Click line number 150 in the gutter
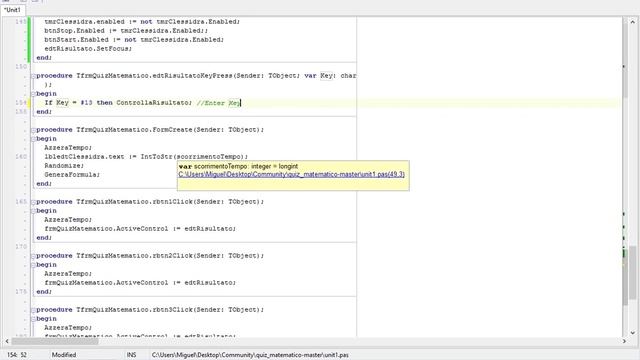The width and height of the screenshot is (640, 360). 21,67
